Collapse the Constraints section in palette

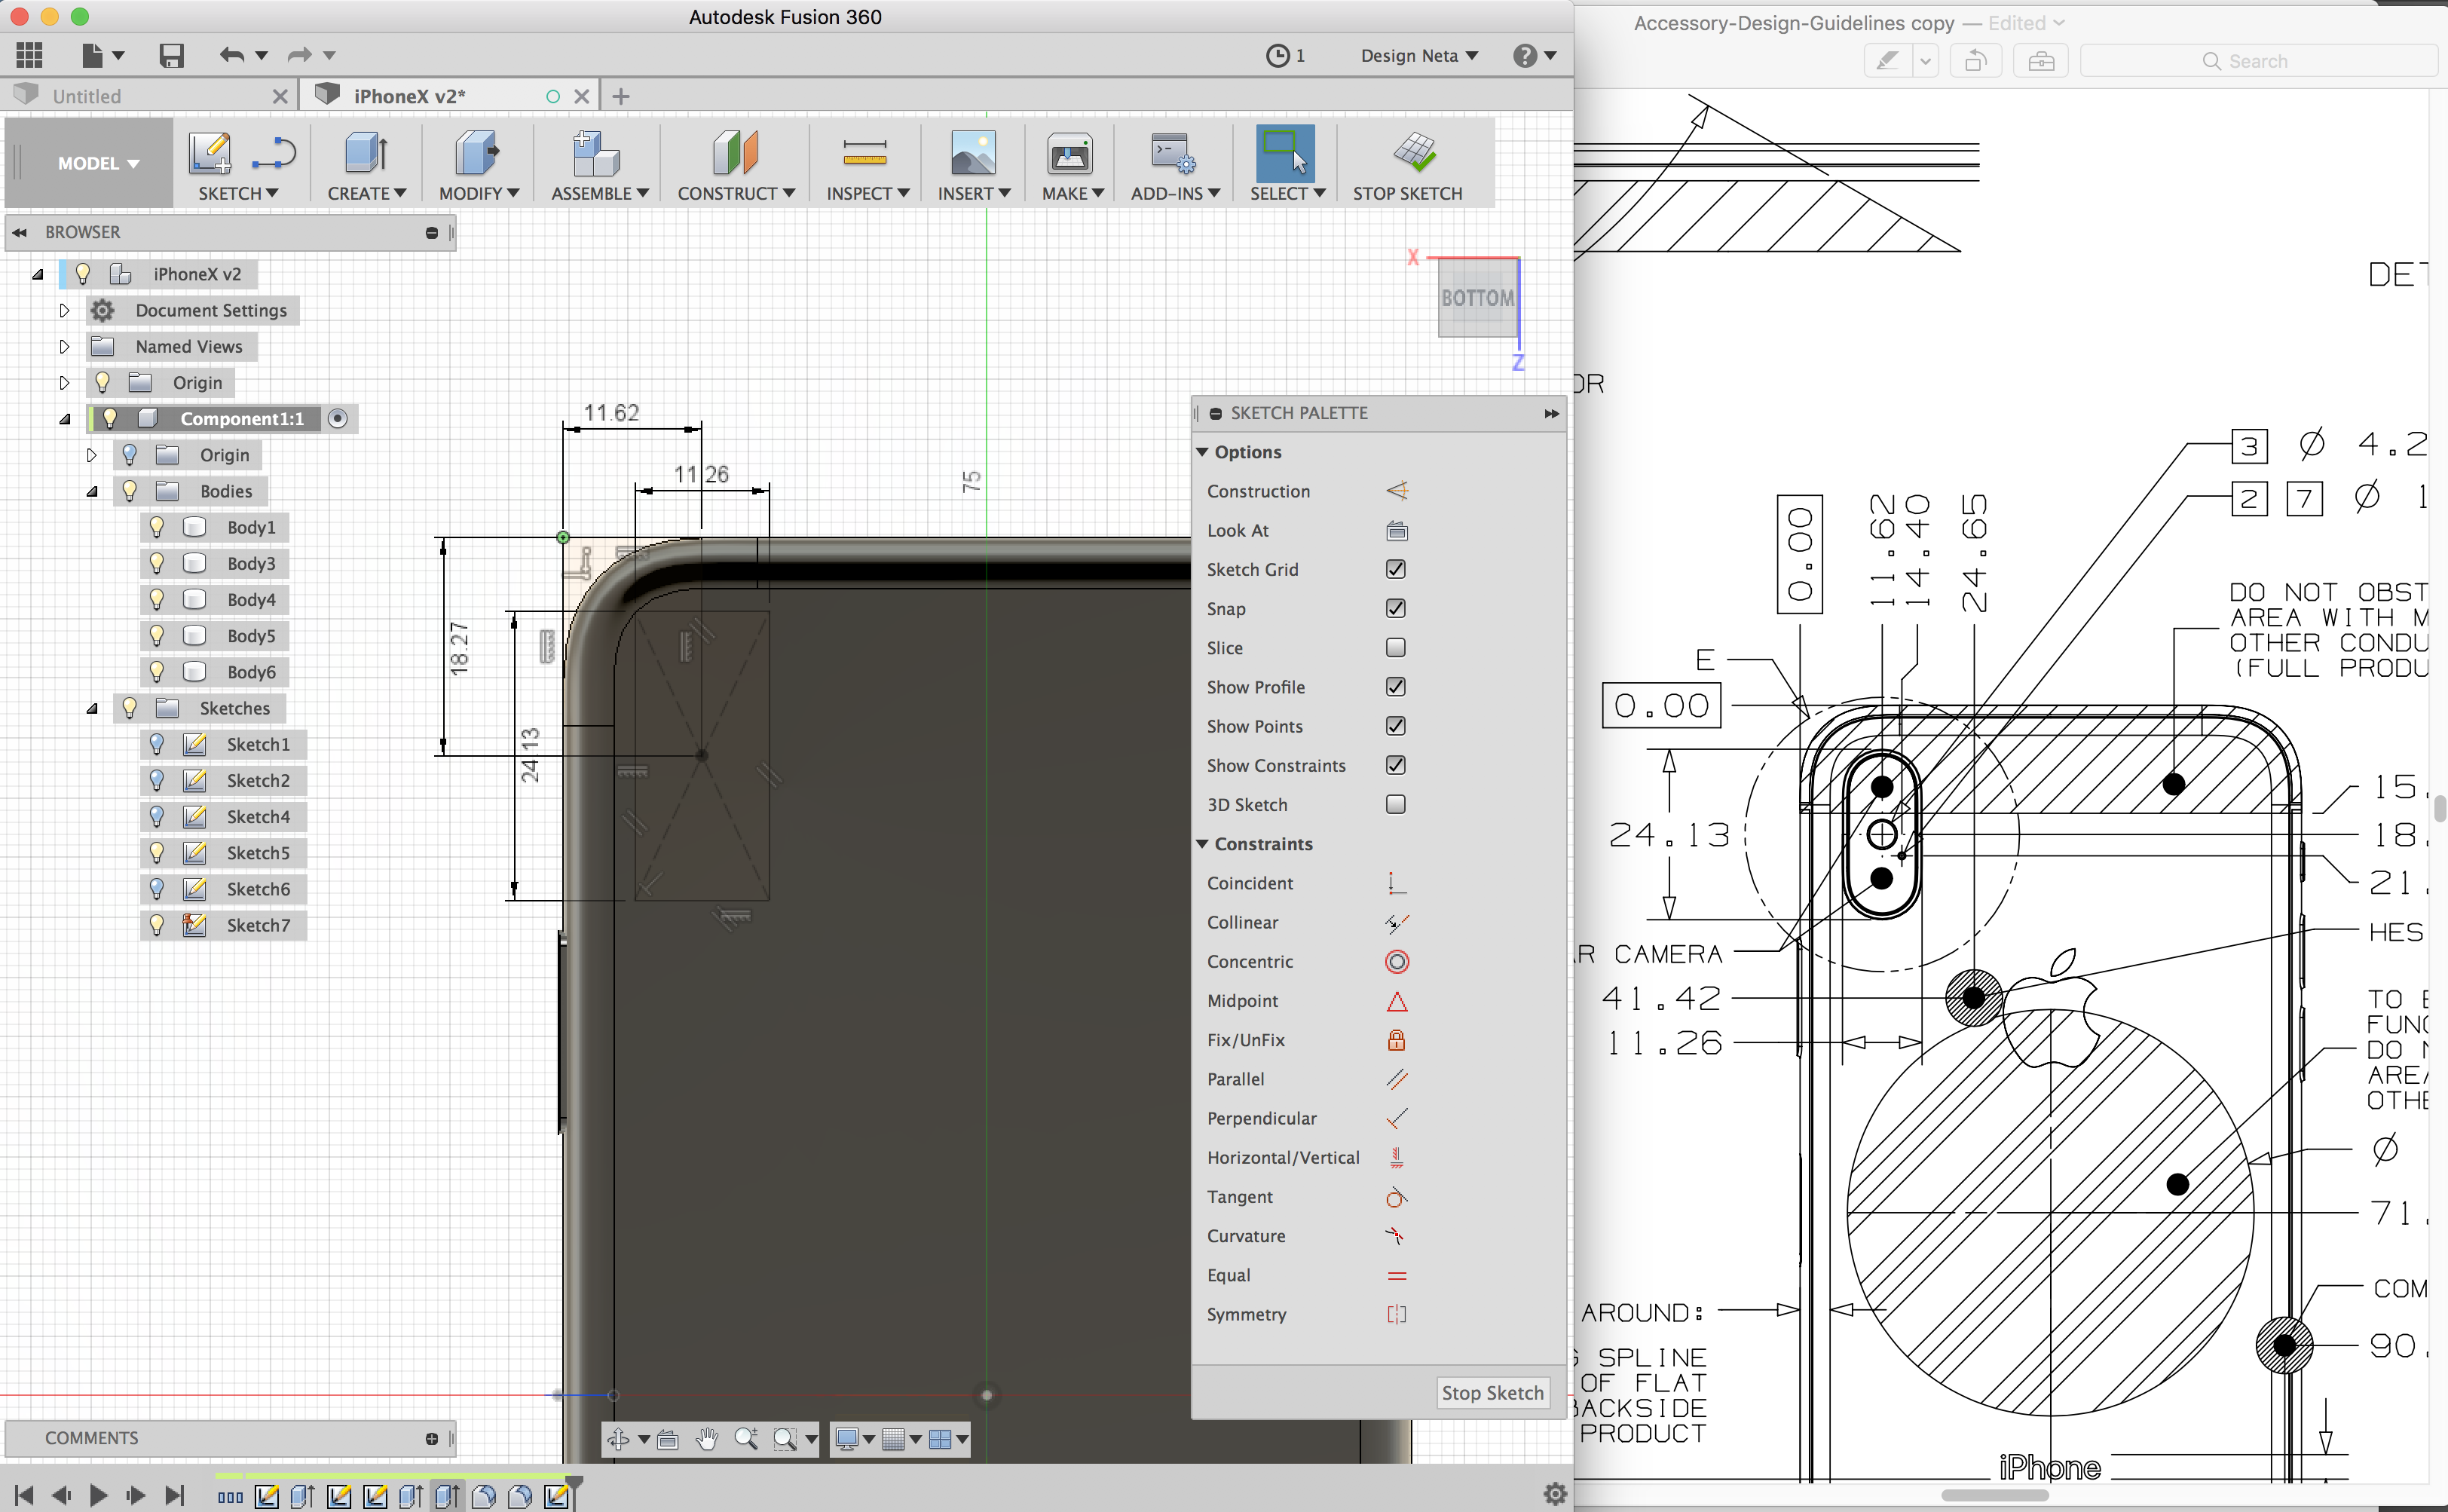click(x=1202, y=844)
